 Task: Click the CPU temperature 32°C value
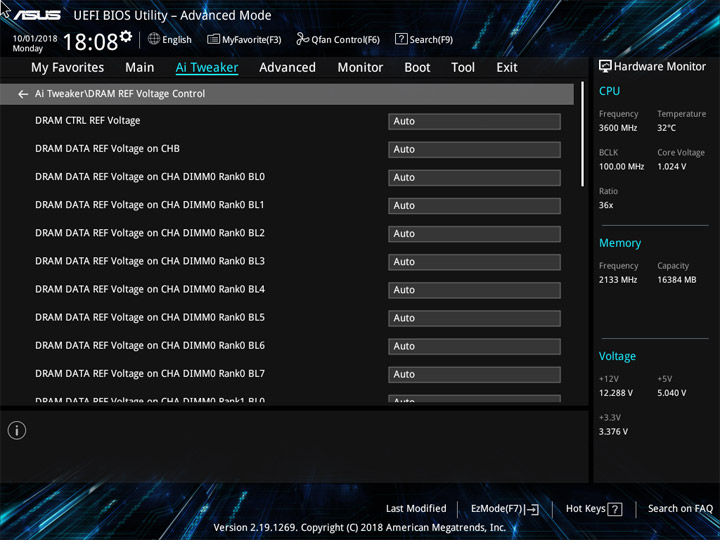click(x=666, y=128)
